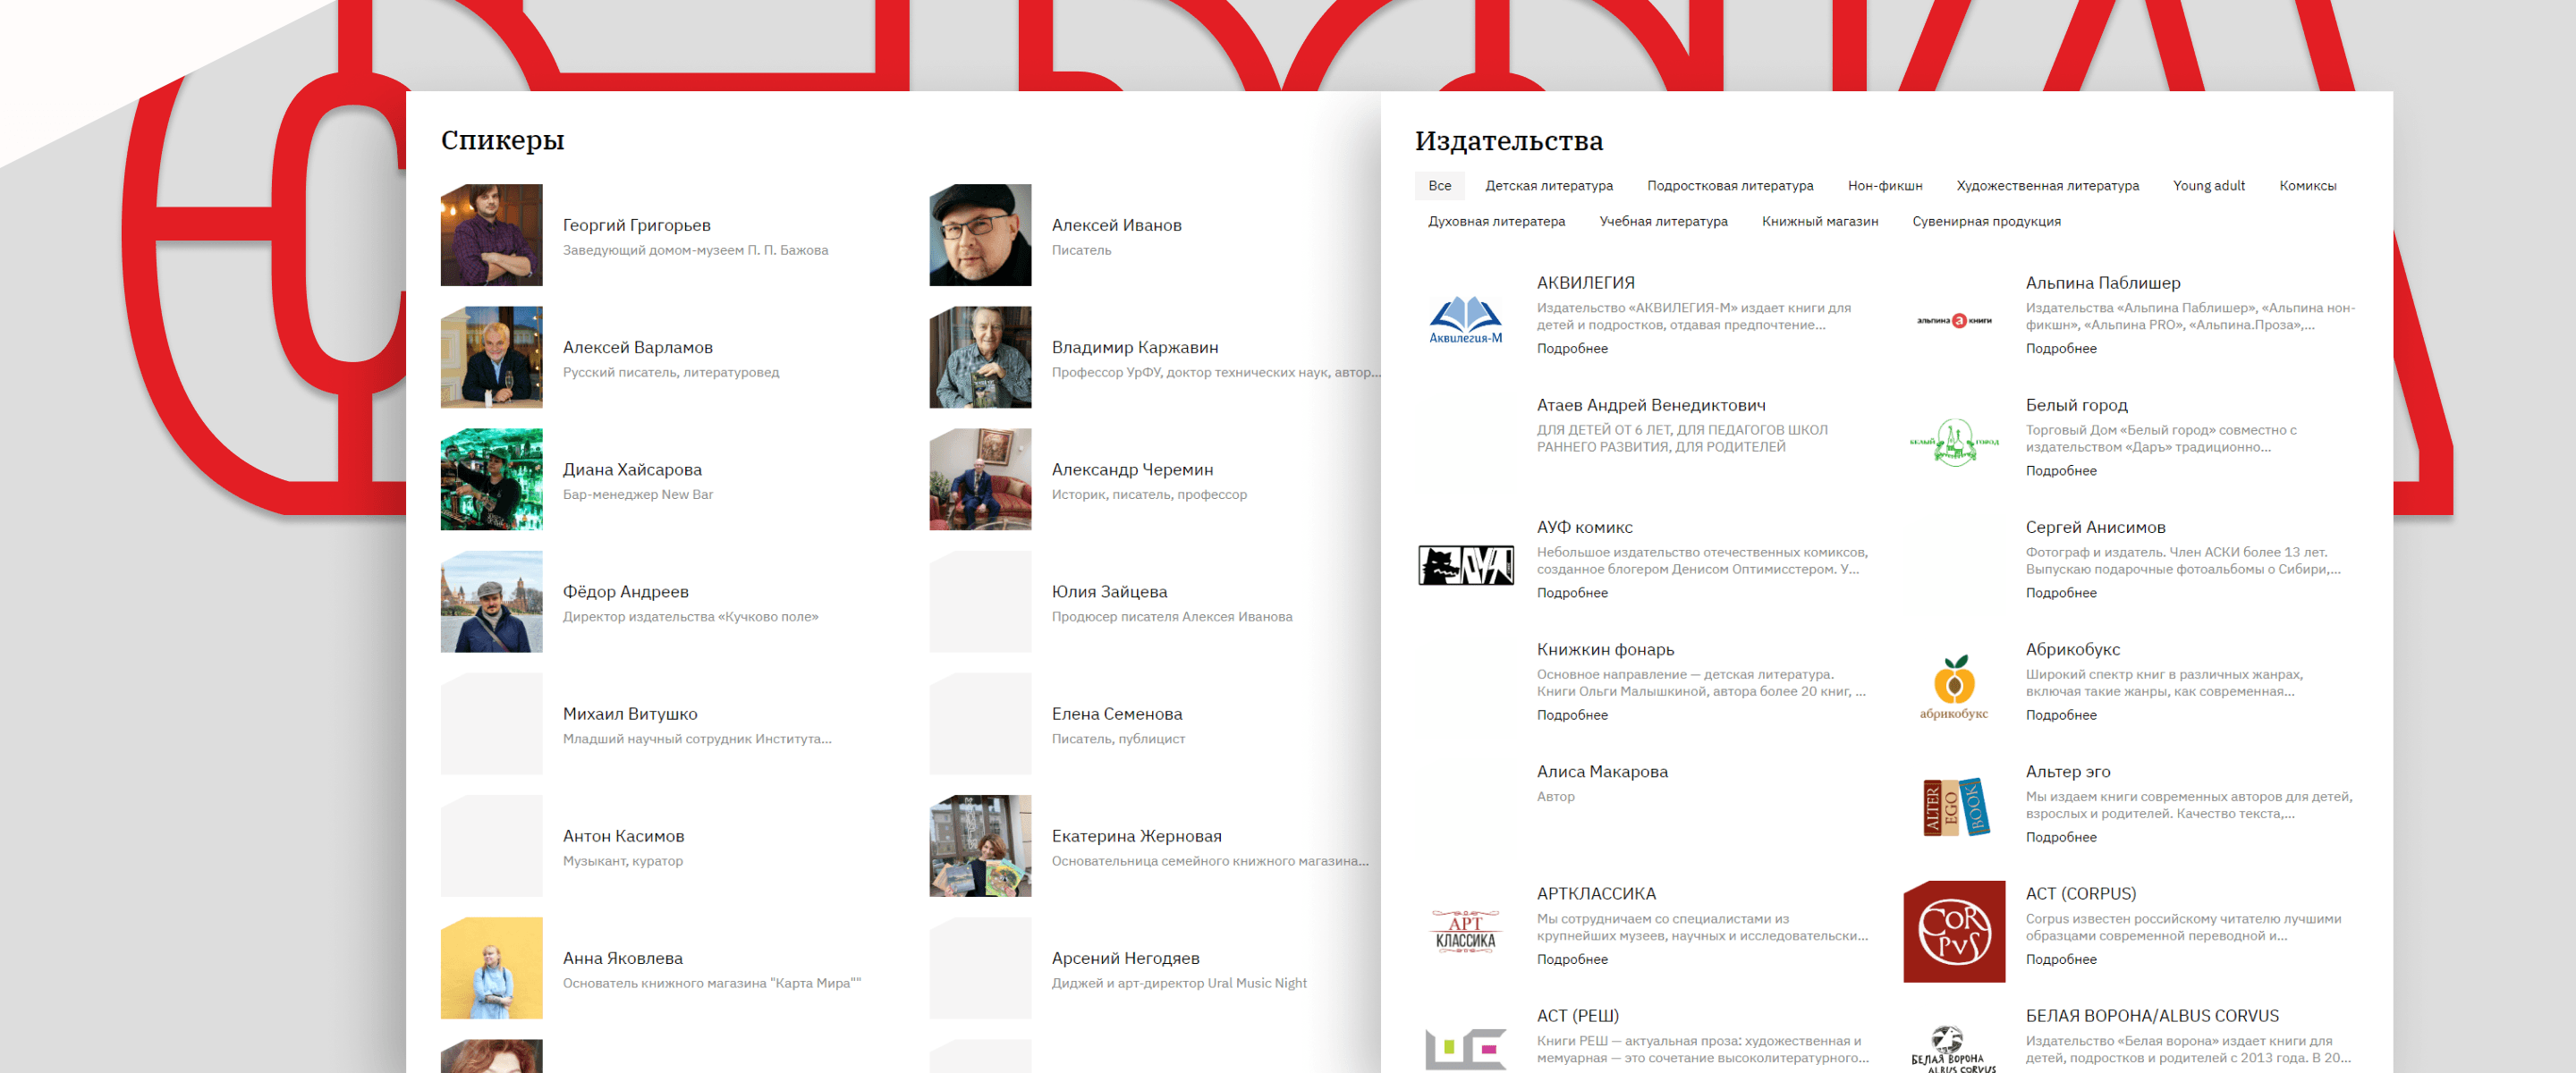Select the Детская литература filter
Image resolution: width=2576 pixels, height=1073 pixels.
coord(1548,186)
